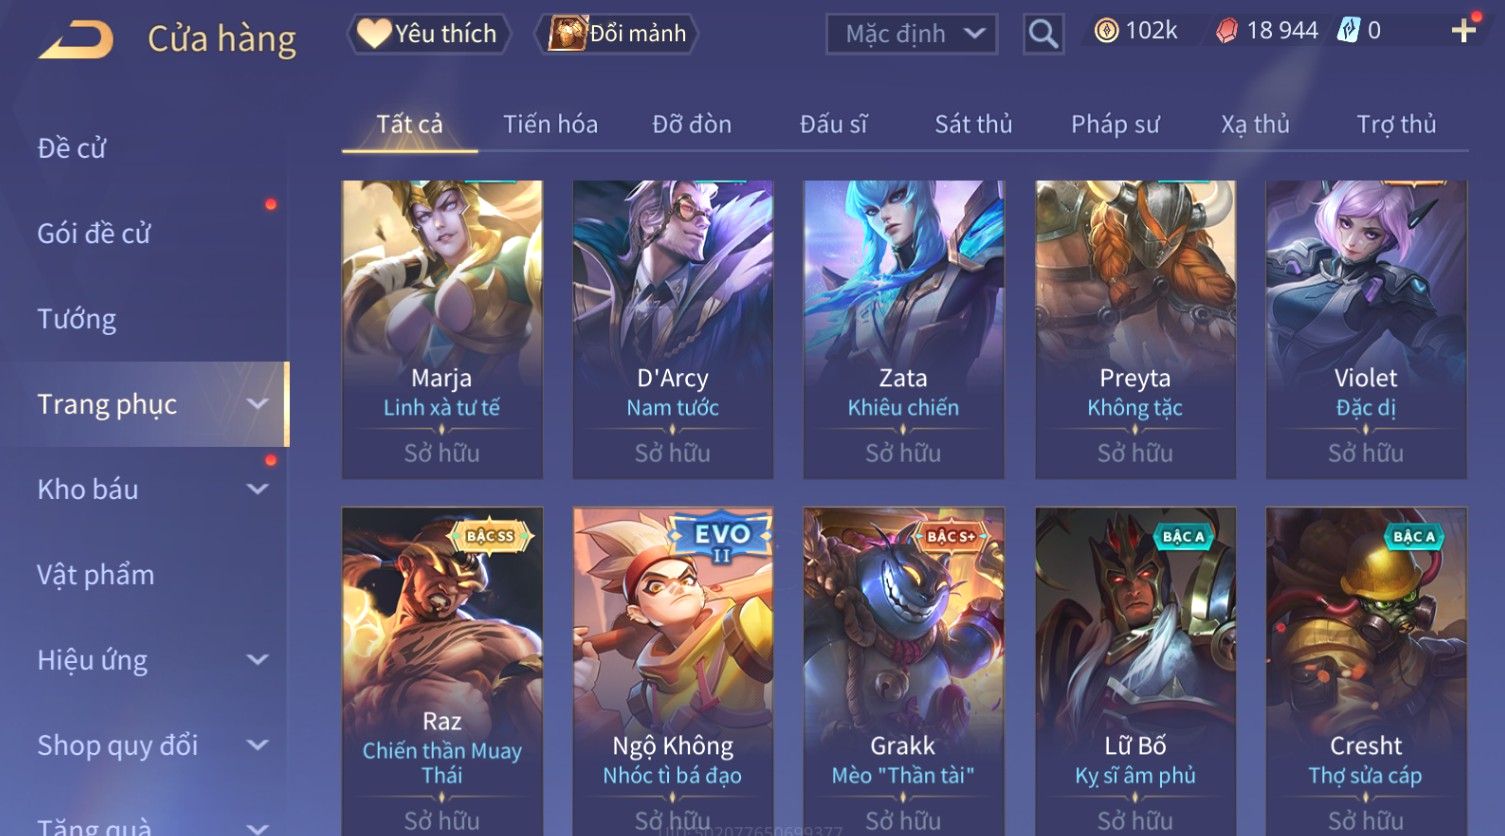The width and height of the screenshot is (1505, 836).
Task: Open Tướng in the sidebar
Action: [77, 319]
